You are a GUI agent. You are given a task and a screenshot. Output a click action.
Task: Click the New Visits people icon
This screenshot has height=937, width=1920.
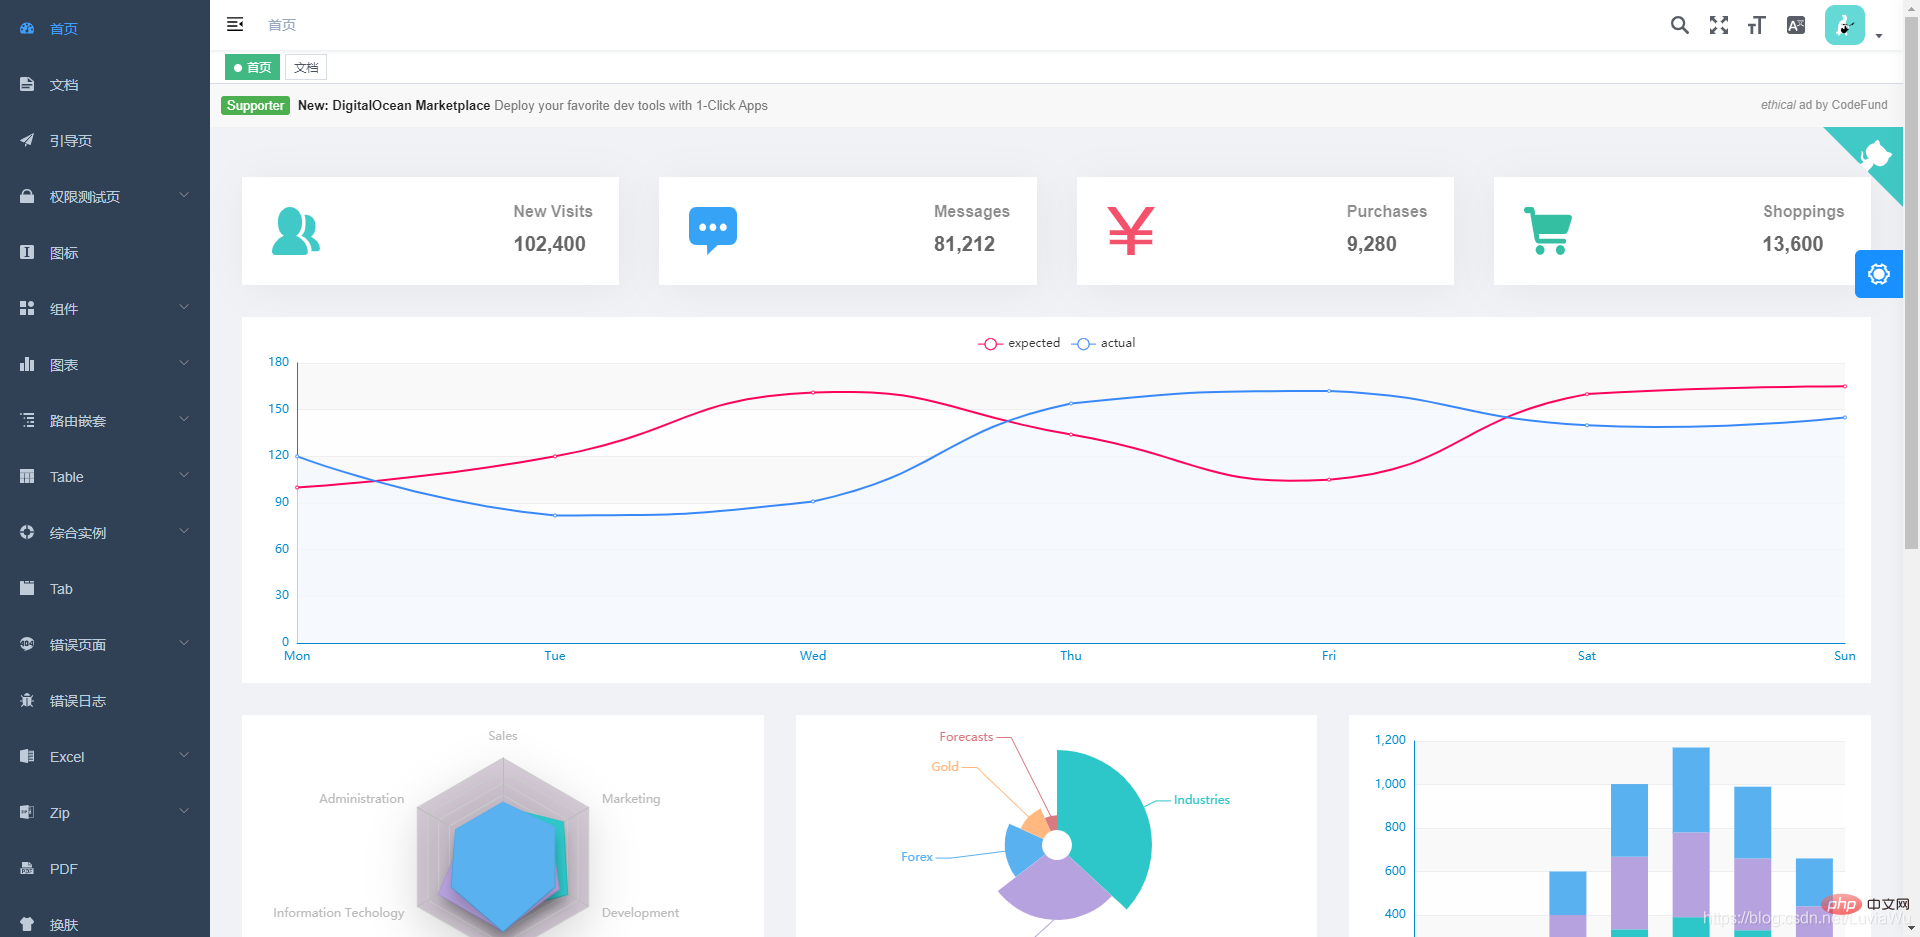[296, 231]
